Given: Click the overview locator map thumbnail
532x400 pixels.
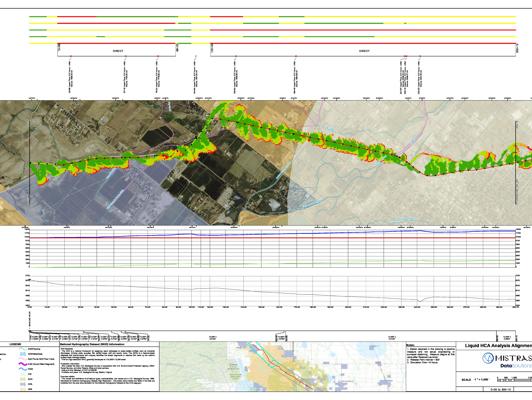Looking at the screenshot, I should coord(282,366).
